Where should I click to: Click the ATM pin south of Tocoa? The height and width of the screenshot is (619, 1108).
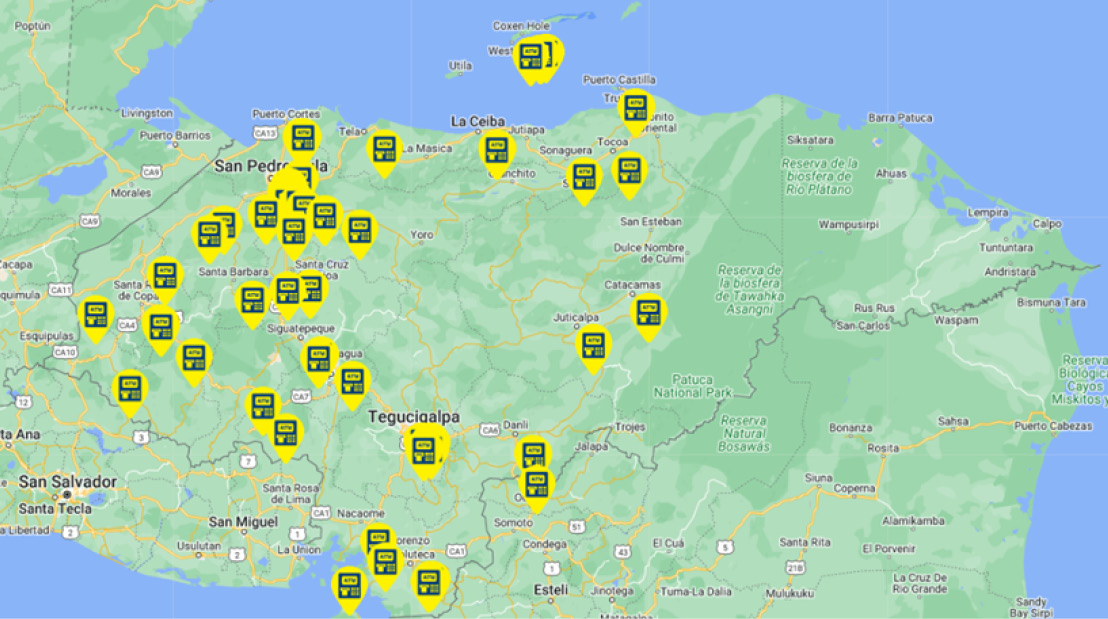pyautogui.click(x=628, y=170)
